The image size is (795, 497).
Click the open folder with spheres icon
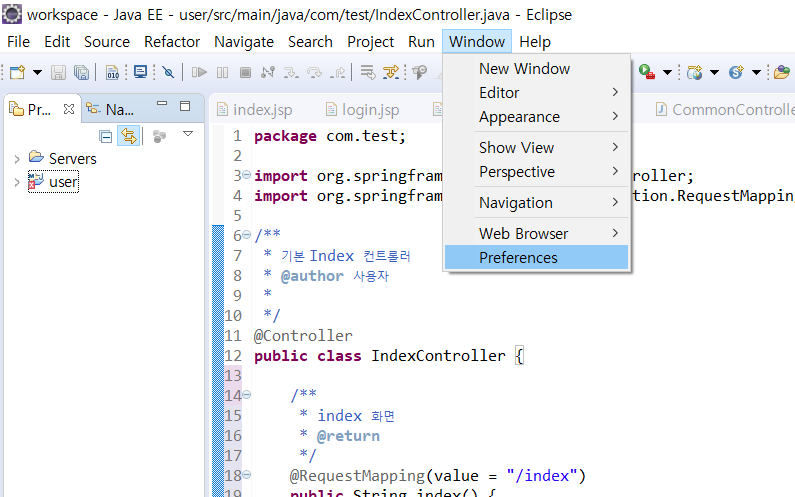pos(782,73)
